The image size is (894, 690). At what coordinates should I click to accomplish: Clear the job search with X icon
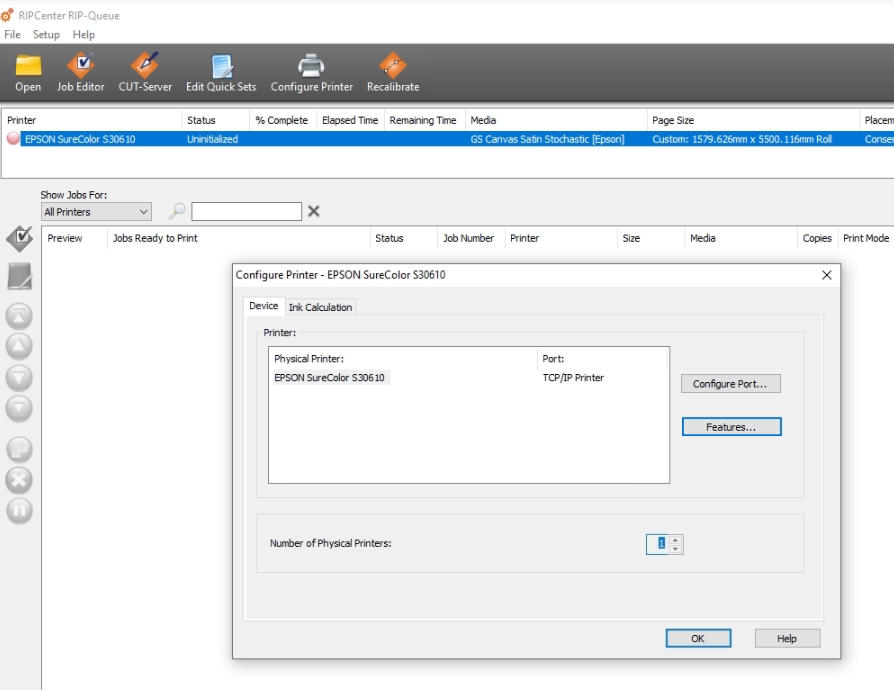point(314,211)
